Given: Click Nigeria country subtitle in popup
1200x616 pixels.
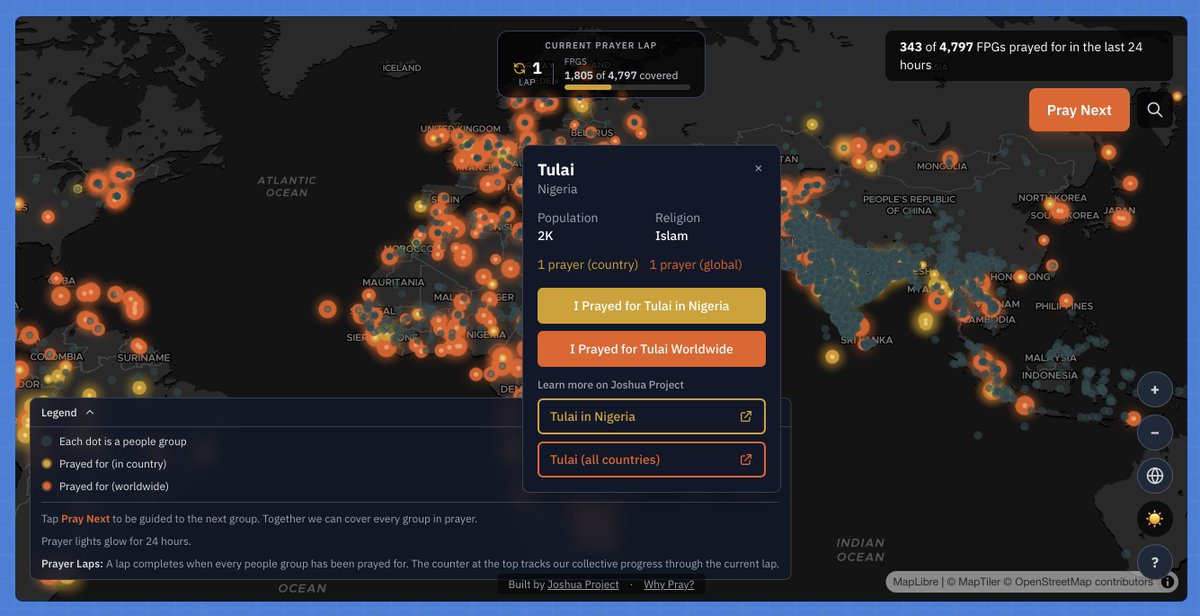Looking at the screenshot, I should (558, 189).
